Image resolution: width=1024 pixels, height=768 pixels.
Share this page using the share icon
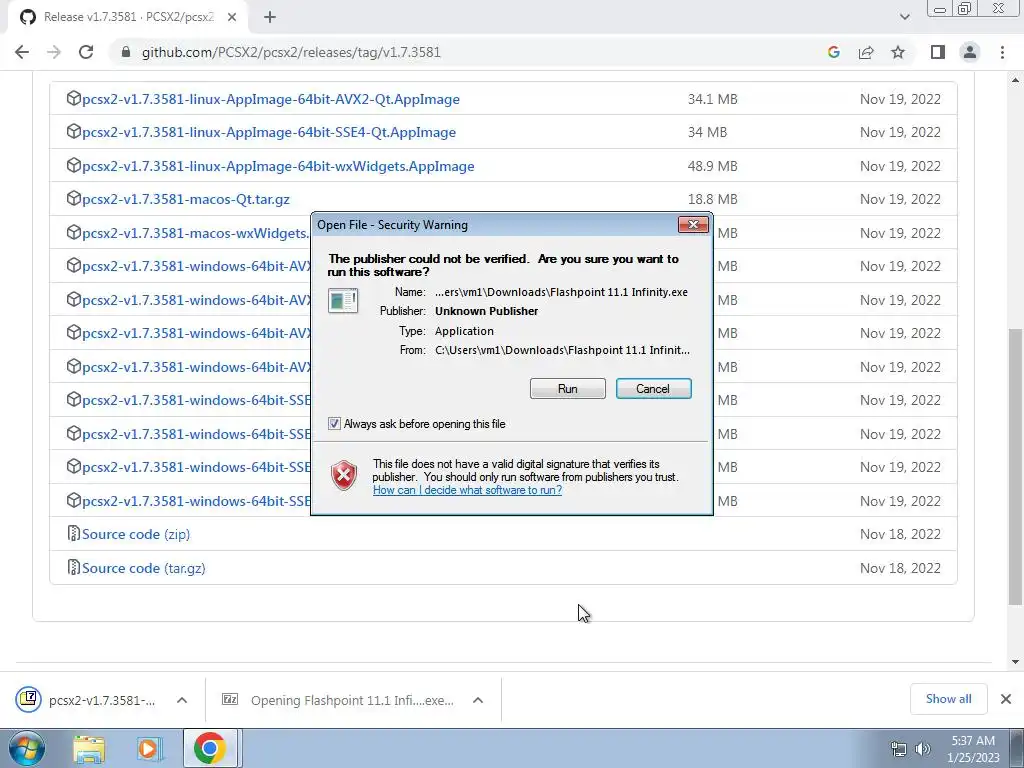click(x=866, y=52)
